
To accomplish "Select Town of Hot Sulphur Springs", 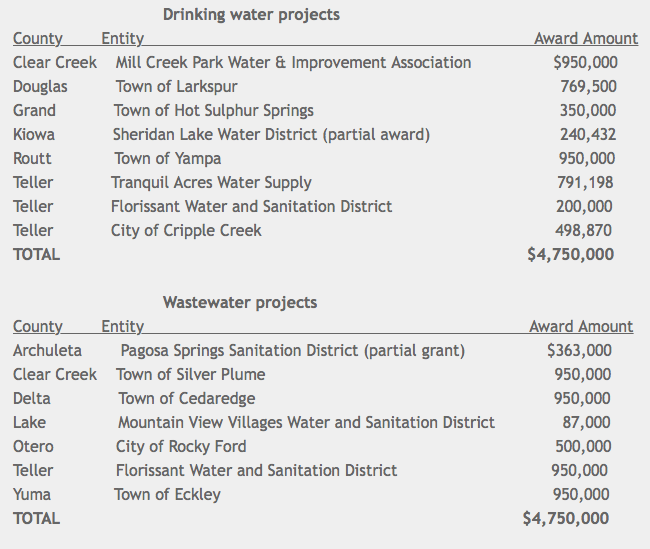I will (214, 111).
